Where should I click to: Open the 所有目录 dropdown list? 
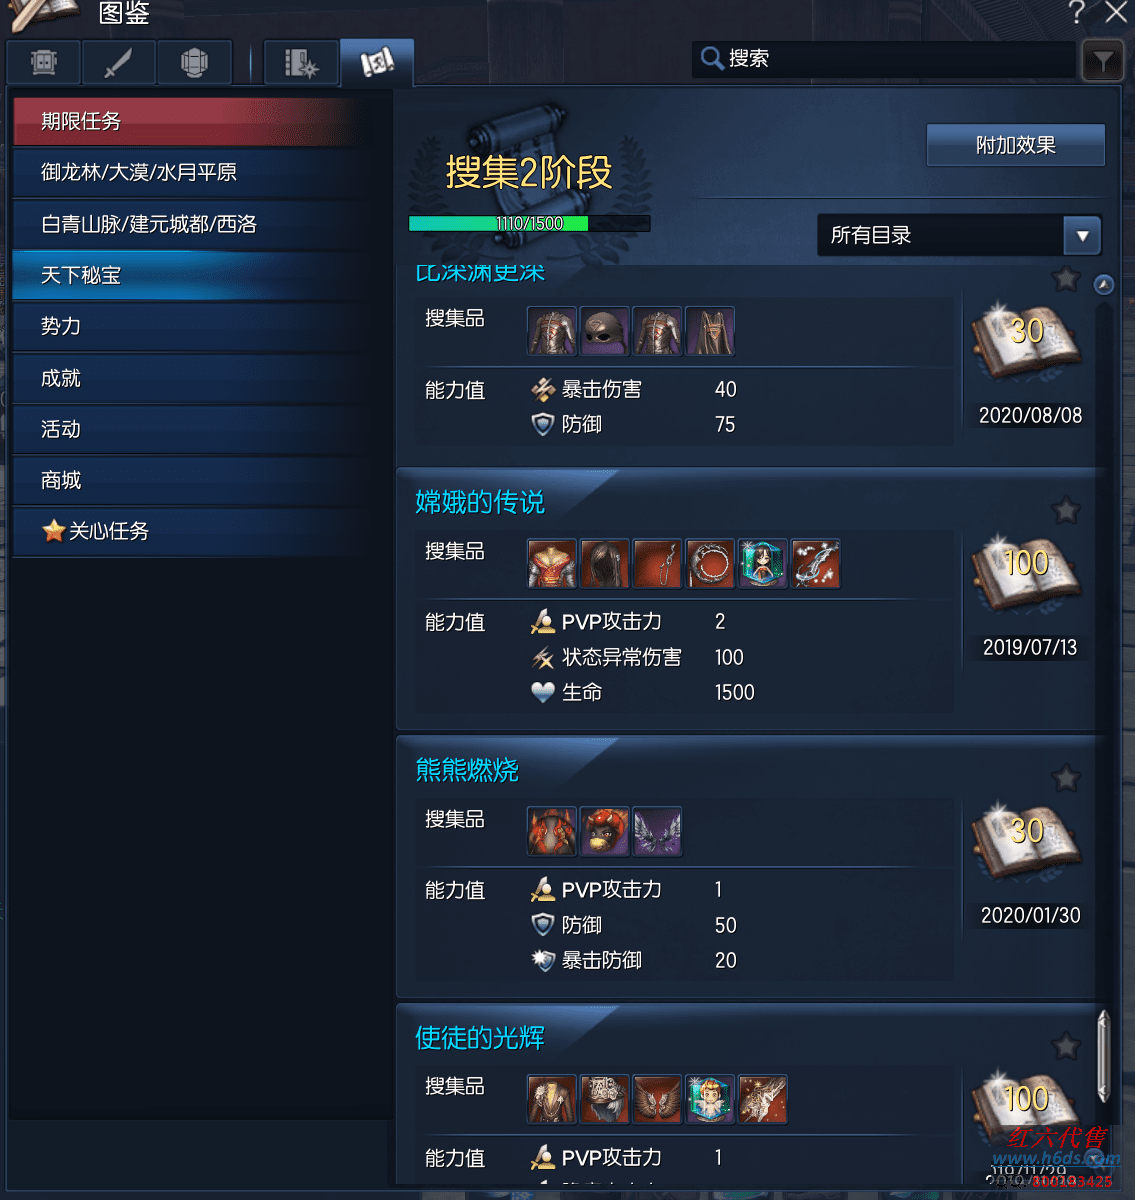point(959,235)
